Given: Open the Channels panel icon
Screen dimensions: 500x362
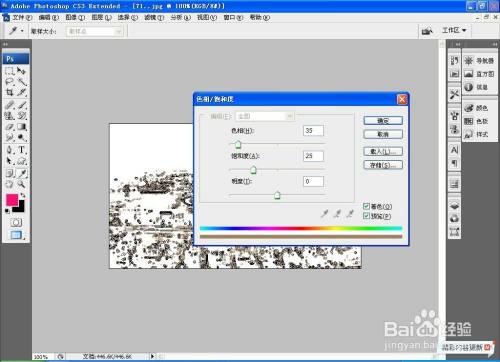Looking at the screenshot, I should click(x=454, y=219).
